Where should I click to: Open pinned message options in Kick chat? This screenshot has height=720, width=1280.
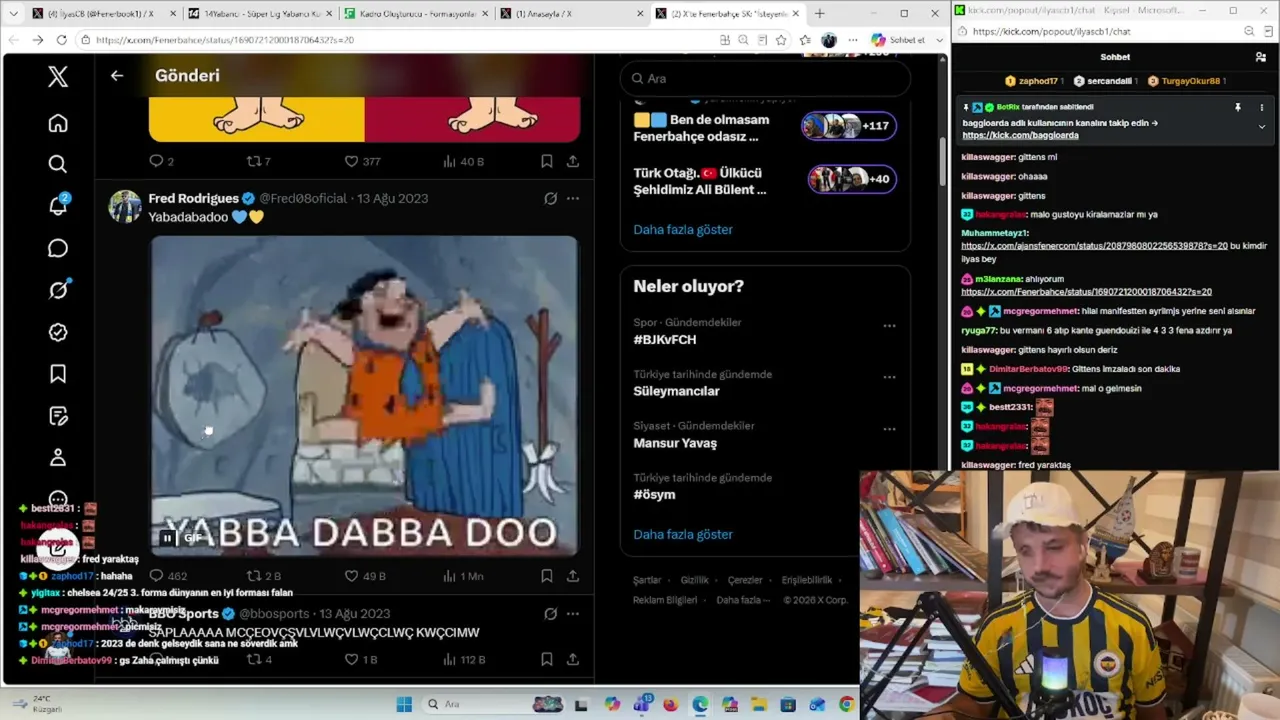tap(1261, 107)
